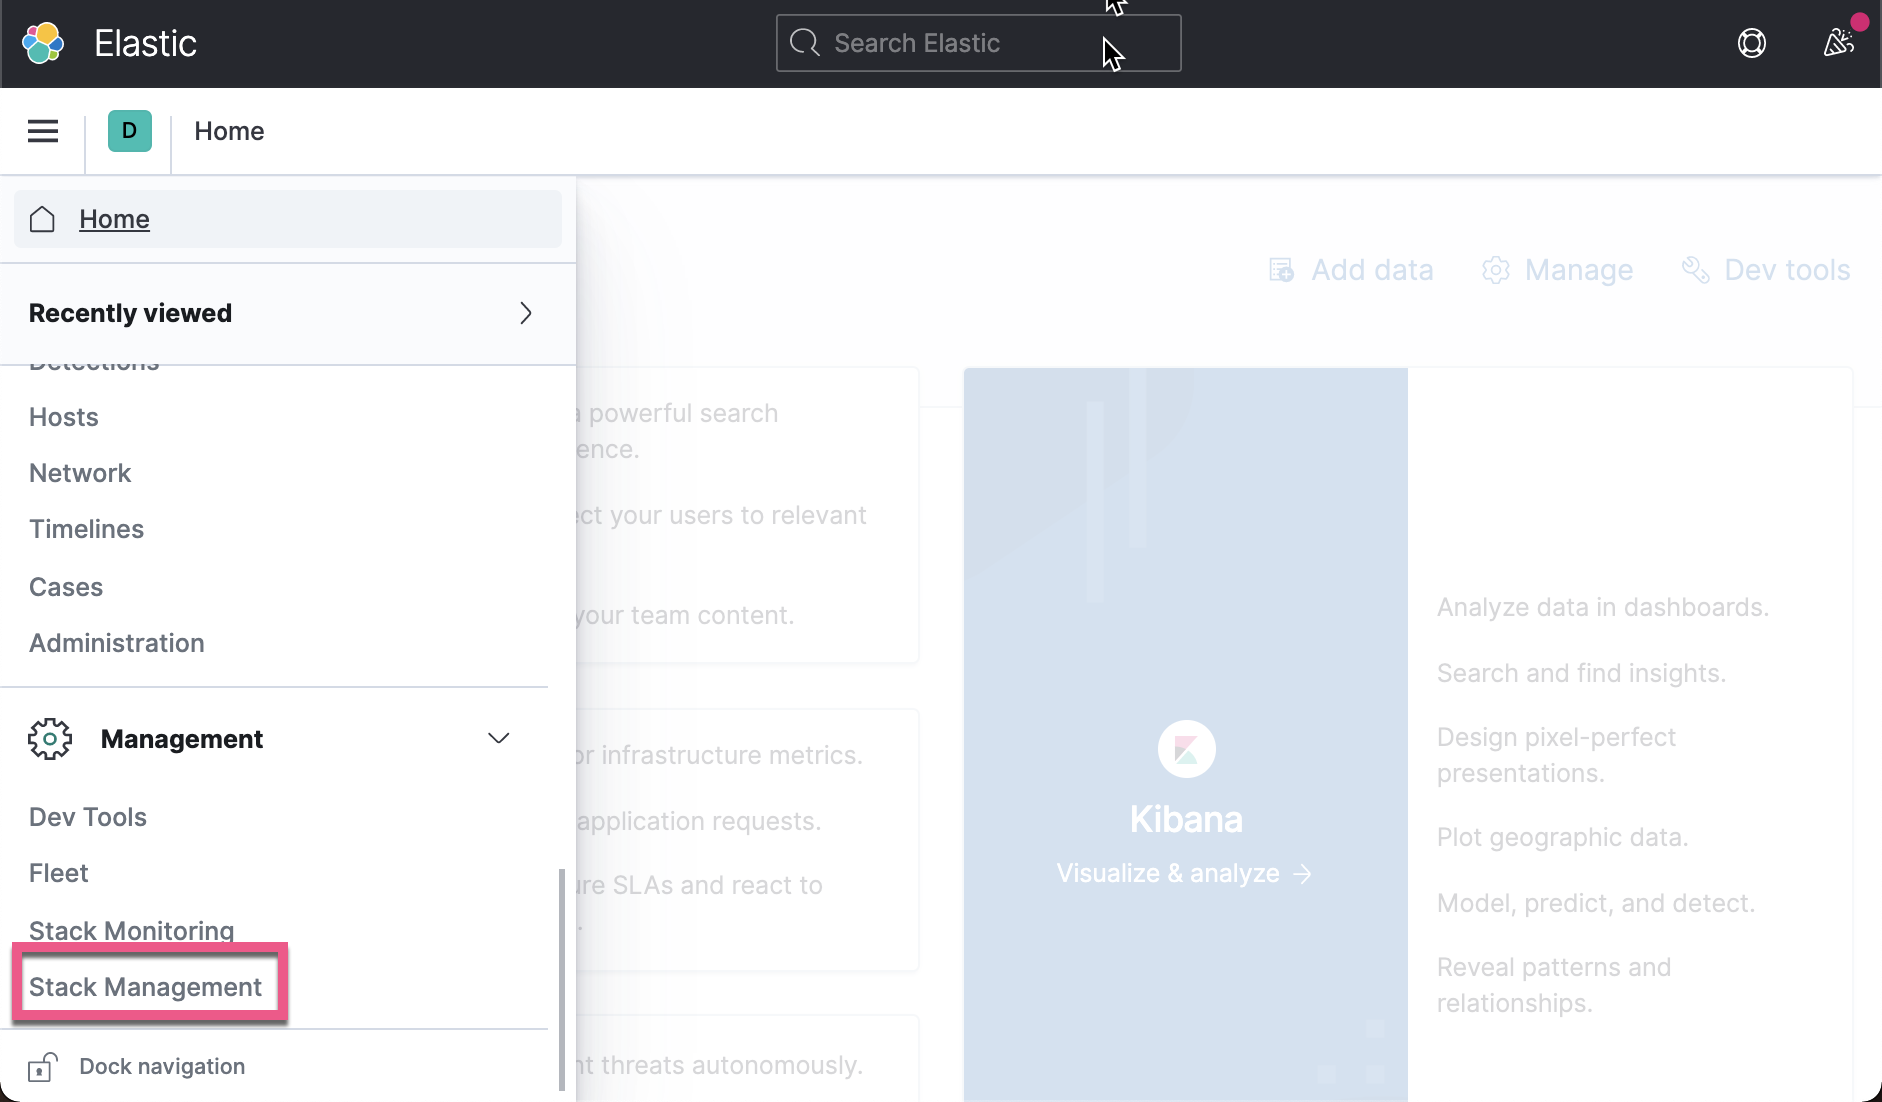The height and width of the screenshot is (1102, 1882).
Task: Click the Search Elastic input field
Action: pyautogui.click(x=977, y=43)
